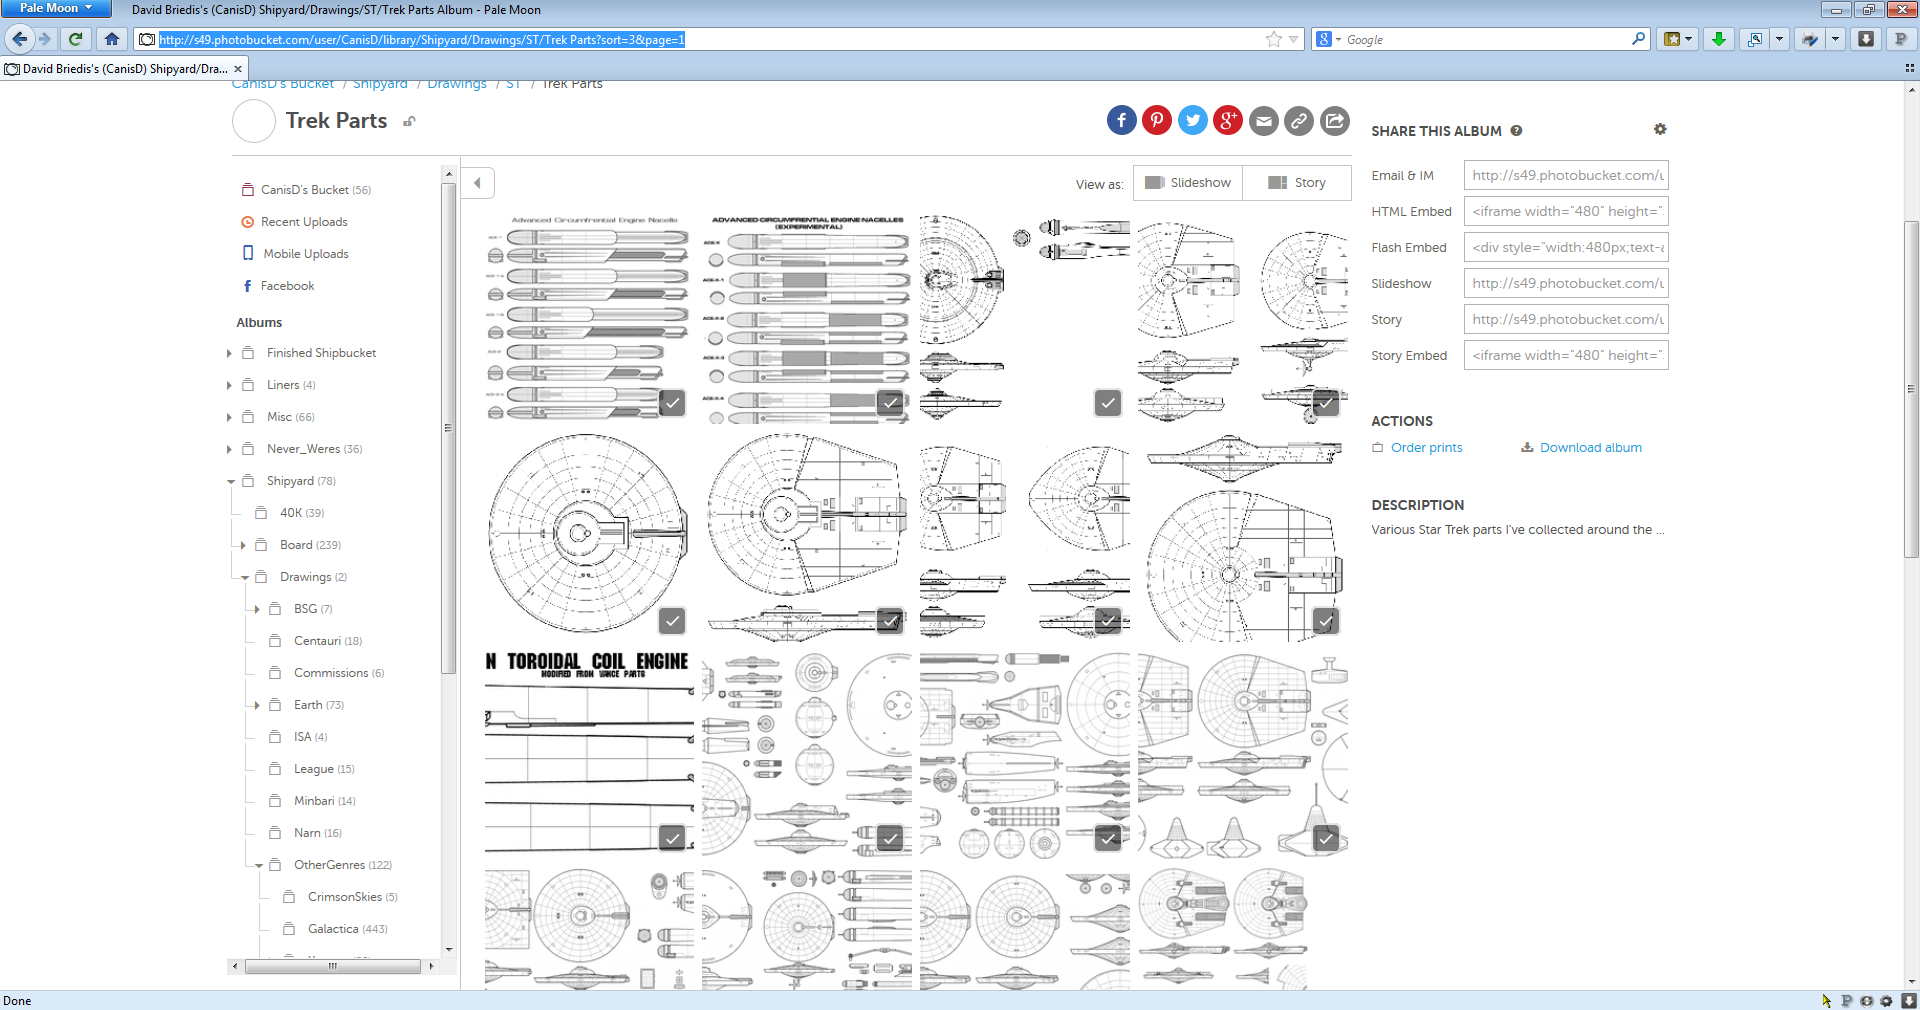Viewport: 1920px width, 1010px height.
Task: Collapse Shipyard album tree
Action: (x=230, y=482)
